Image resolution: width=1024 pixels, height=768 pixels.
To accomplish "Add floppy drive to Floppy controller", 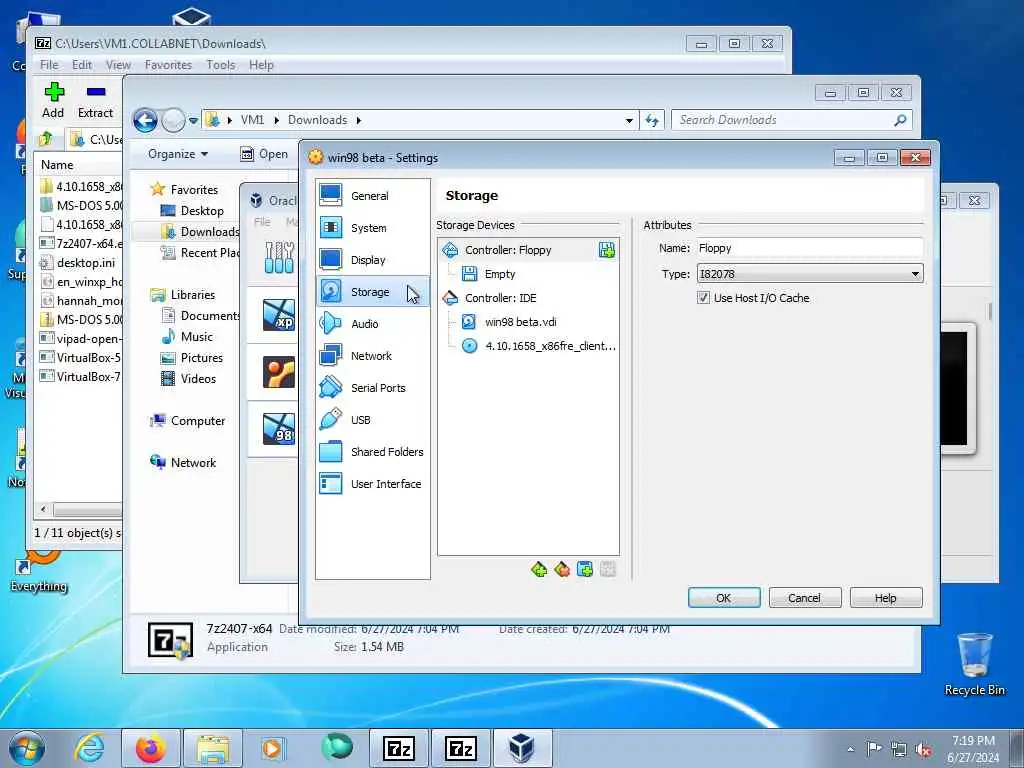I will (x=607, y=250).
